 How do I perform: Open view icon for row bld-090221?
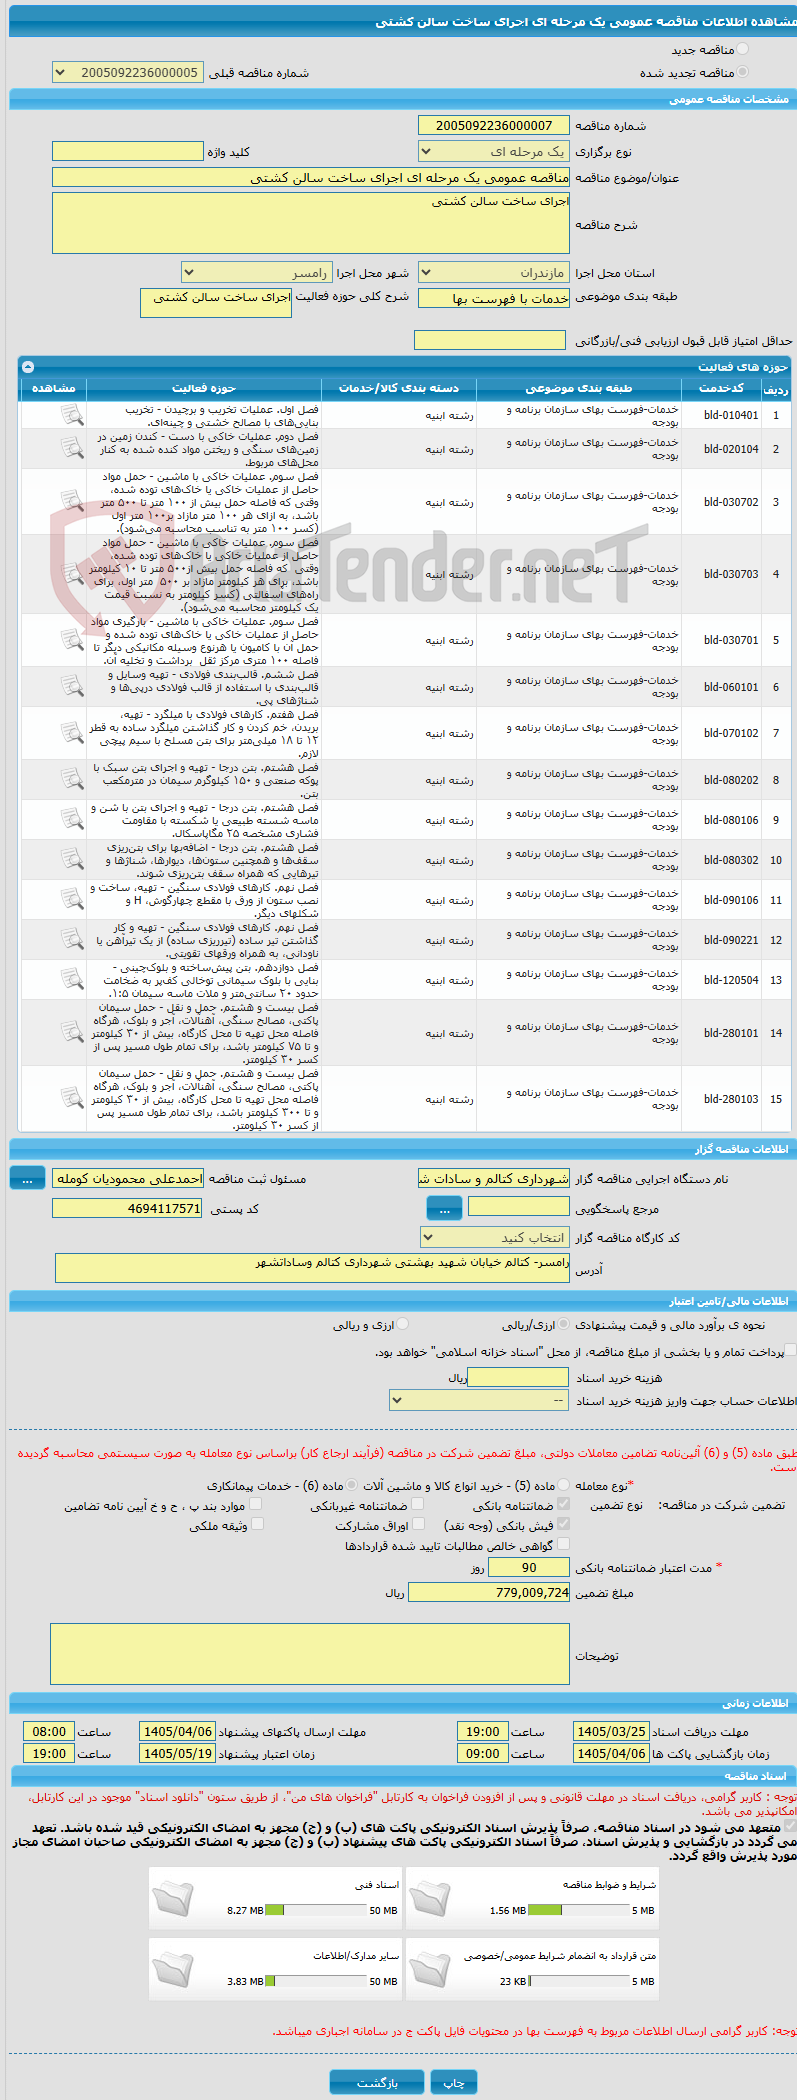coord(72,940)
